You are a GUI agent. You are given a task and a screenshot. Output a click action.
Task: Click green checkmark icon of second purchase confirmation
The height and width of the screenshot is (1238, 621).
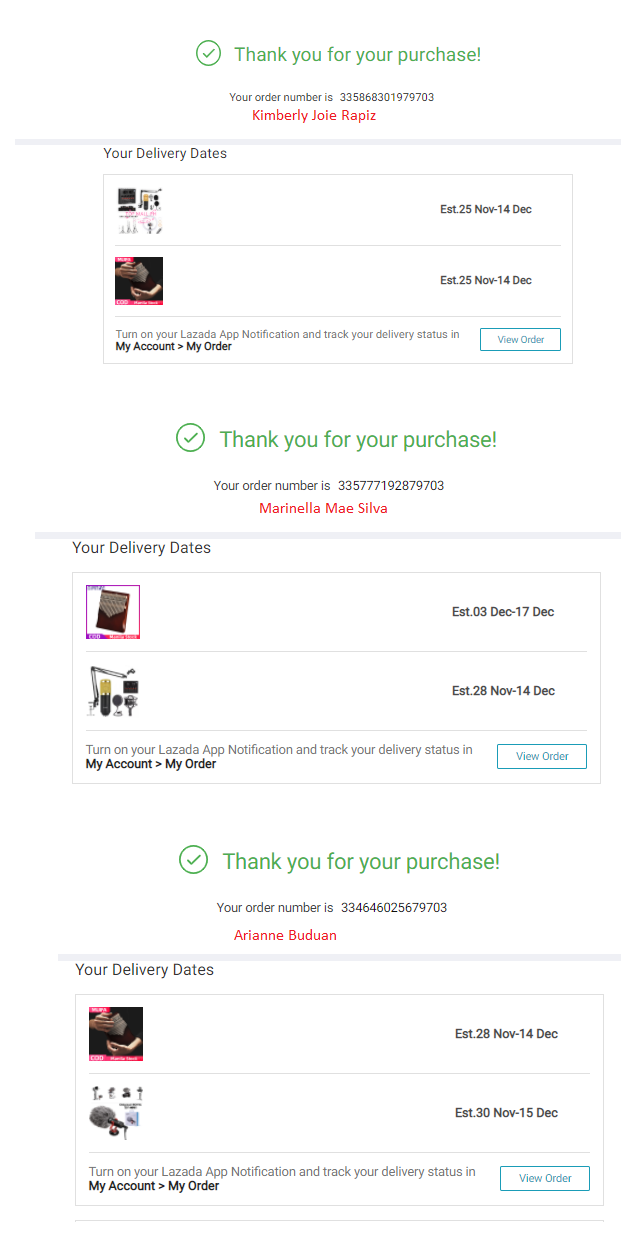click(x=190, y=438)
